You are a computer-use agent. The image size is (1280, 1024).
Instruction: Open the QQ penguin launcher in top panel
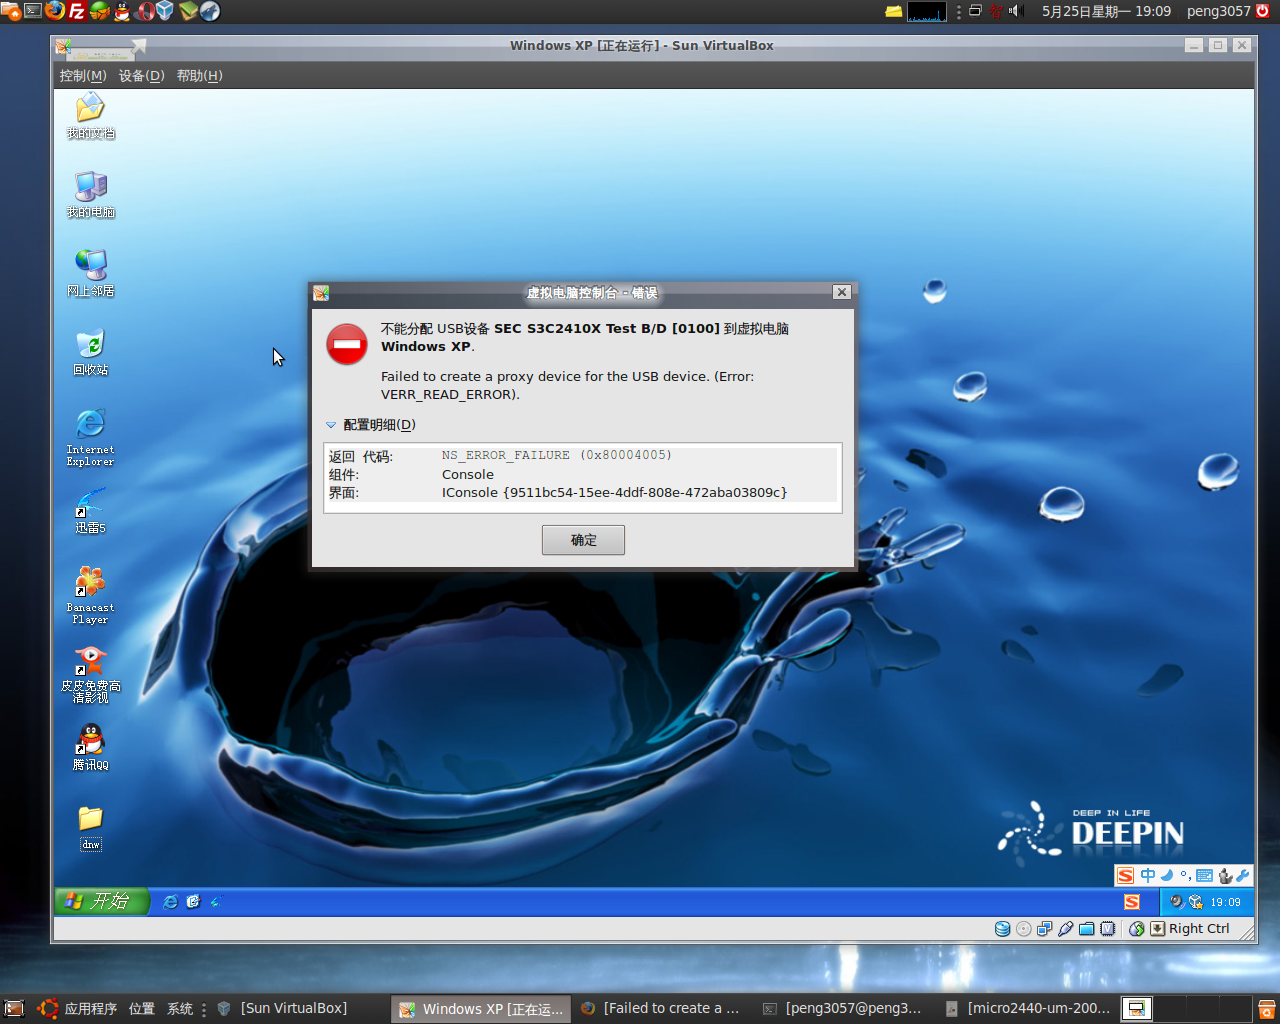[x=122, y=11]
